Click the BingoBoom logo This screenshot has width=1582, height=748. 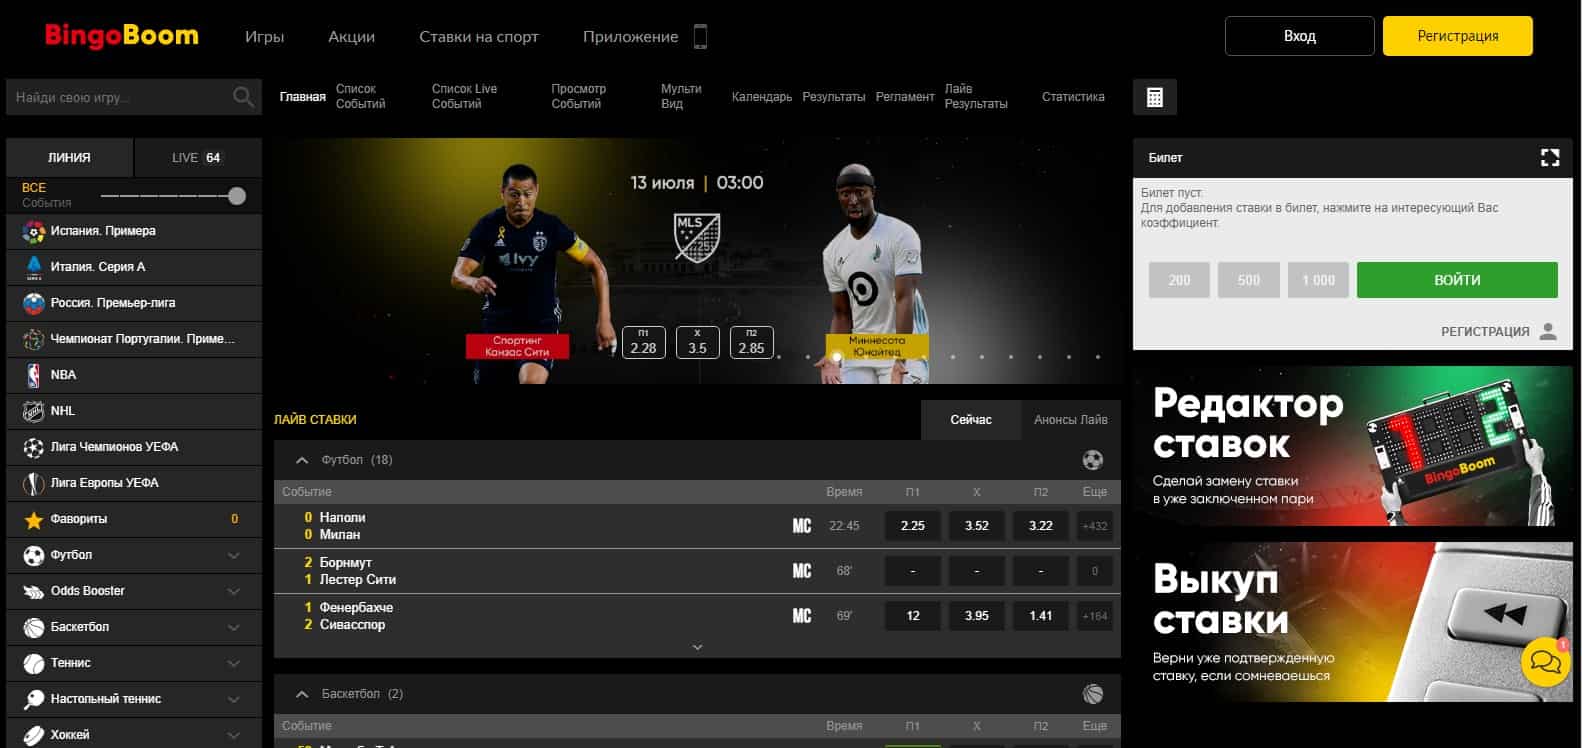click(x=122, y=36)
